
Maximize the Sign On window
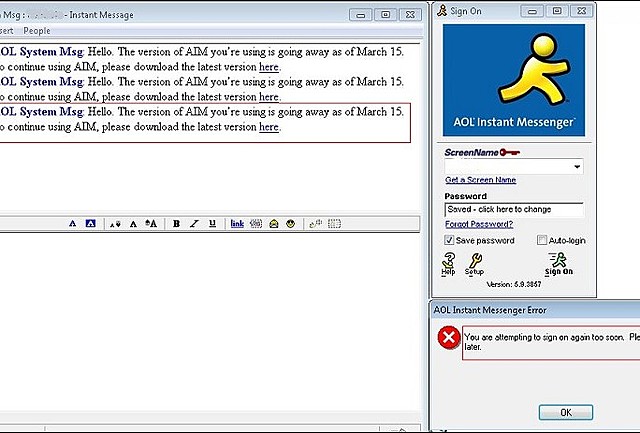click(557, 11)
